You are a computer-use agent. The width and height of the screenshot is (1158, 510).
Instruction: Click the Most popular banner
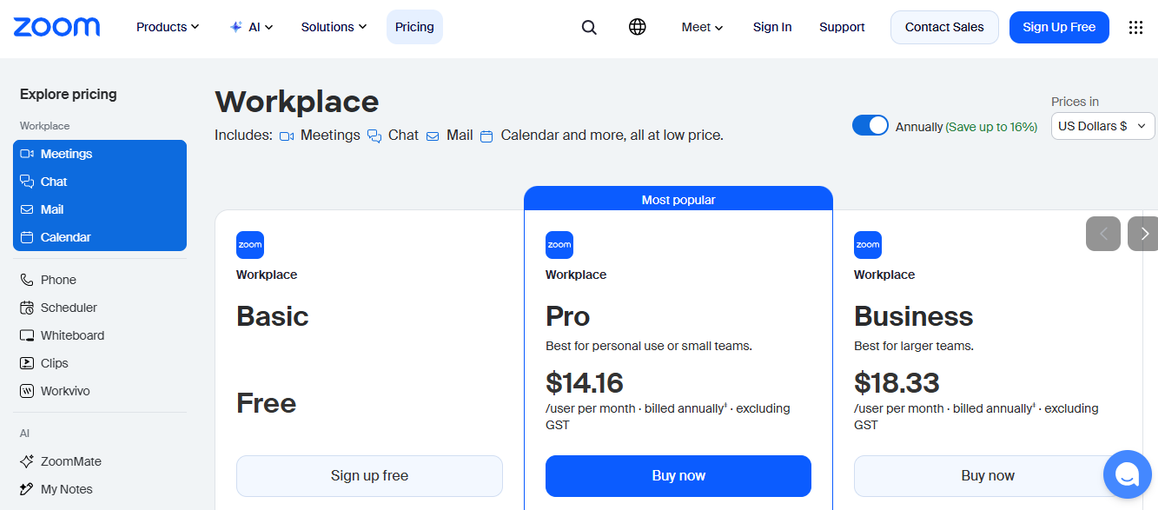(x=679, y=199)
